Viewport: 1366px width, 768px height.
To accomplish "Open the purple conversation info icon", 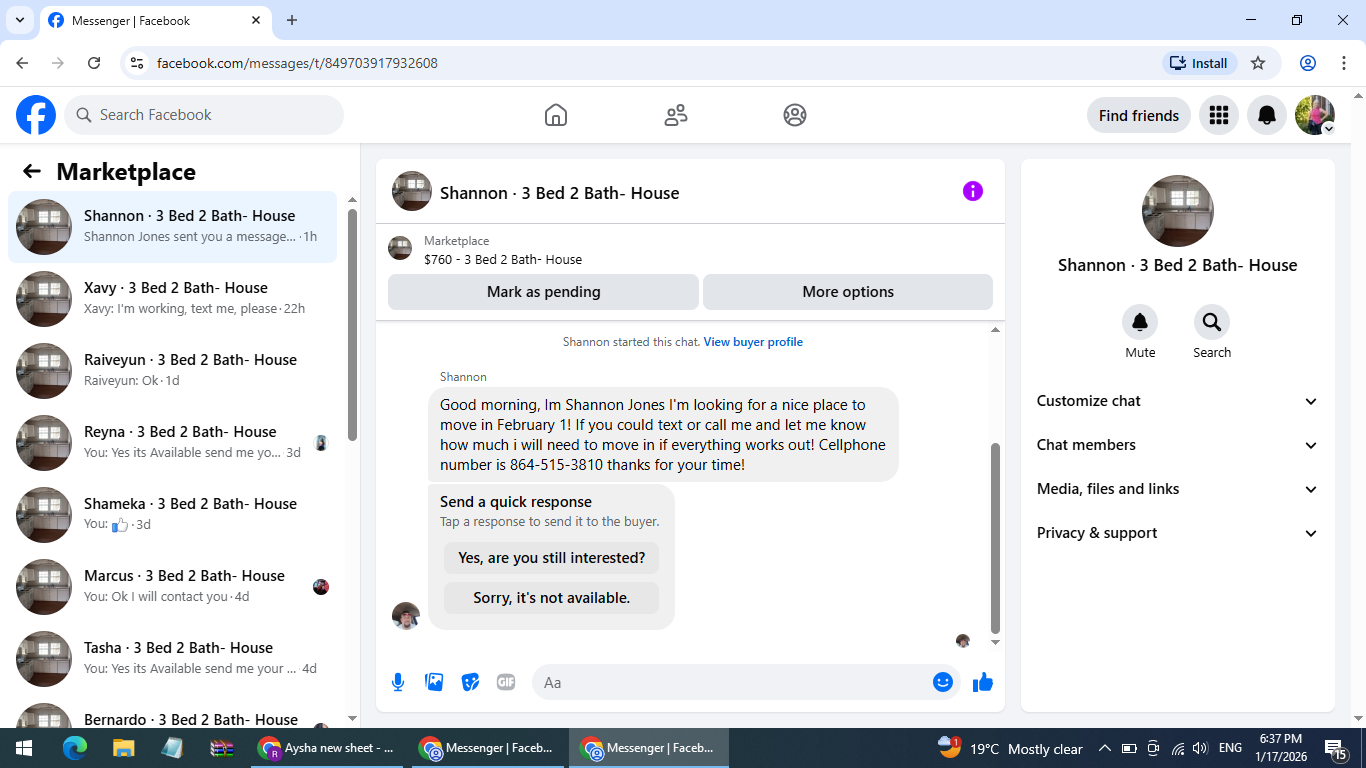I will 973,191.
